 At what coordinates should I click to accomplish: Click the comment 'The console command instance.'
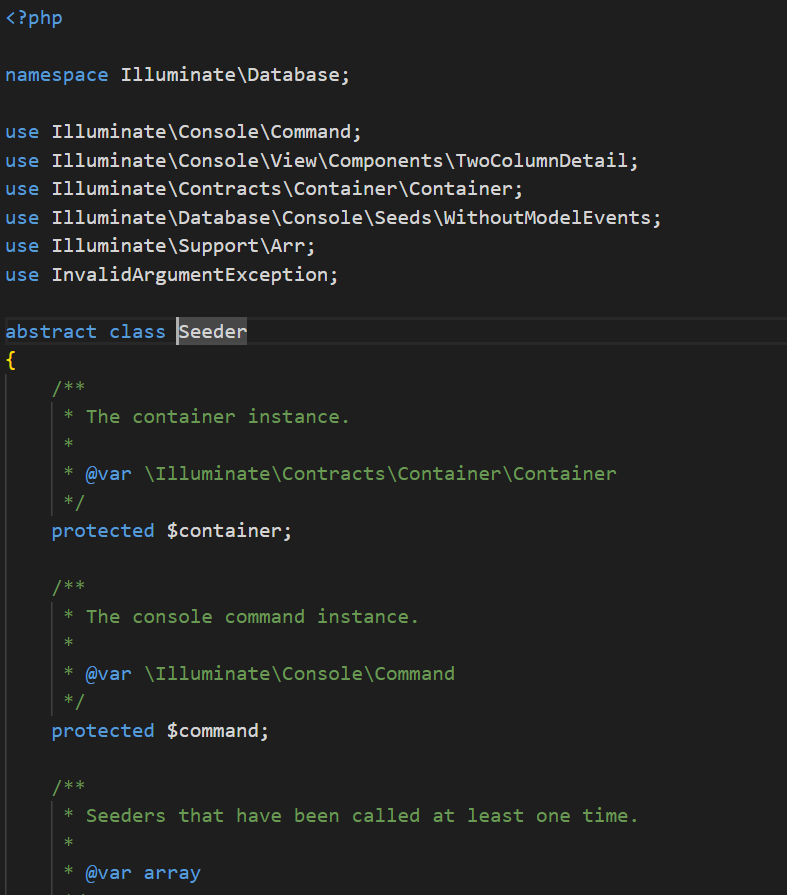[x=252, y=616]
